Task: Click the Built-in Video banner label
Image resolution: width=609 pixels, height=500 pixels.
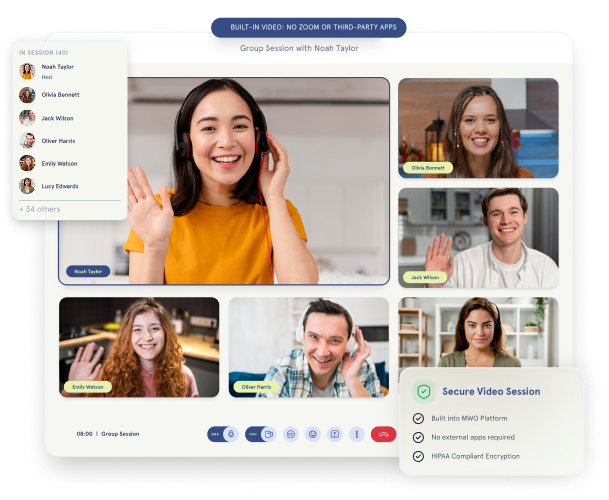Action: click(309, 27)
